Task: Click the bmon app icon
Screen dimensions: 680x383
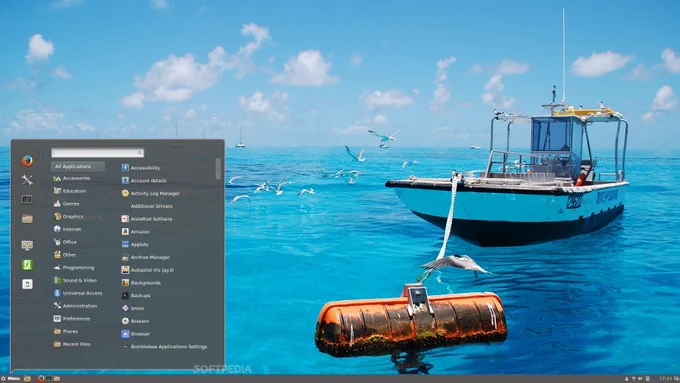Action: click(125, 308)
